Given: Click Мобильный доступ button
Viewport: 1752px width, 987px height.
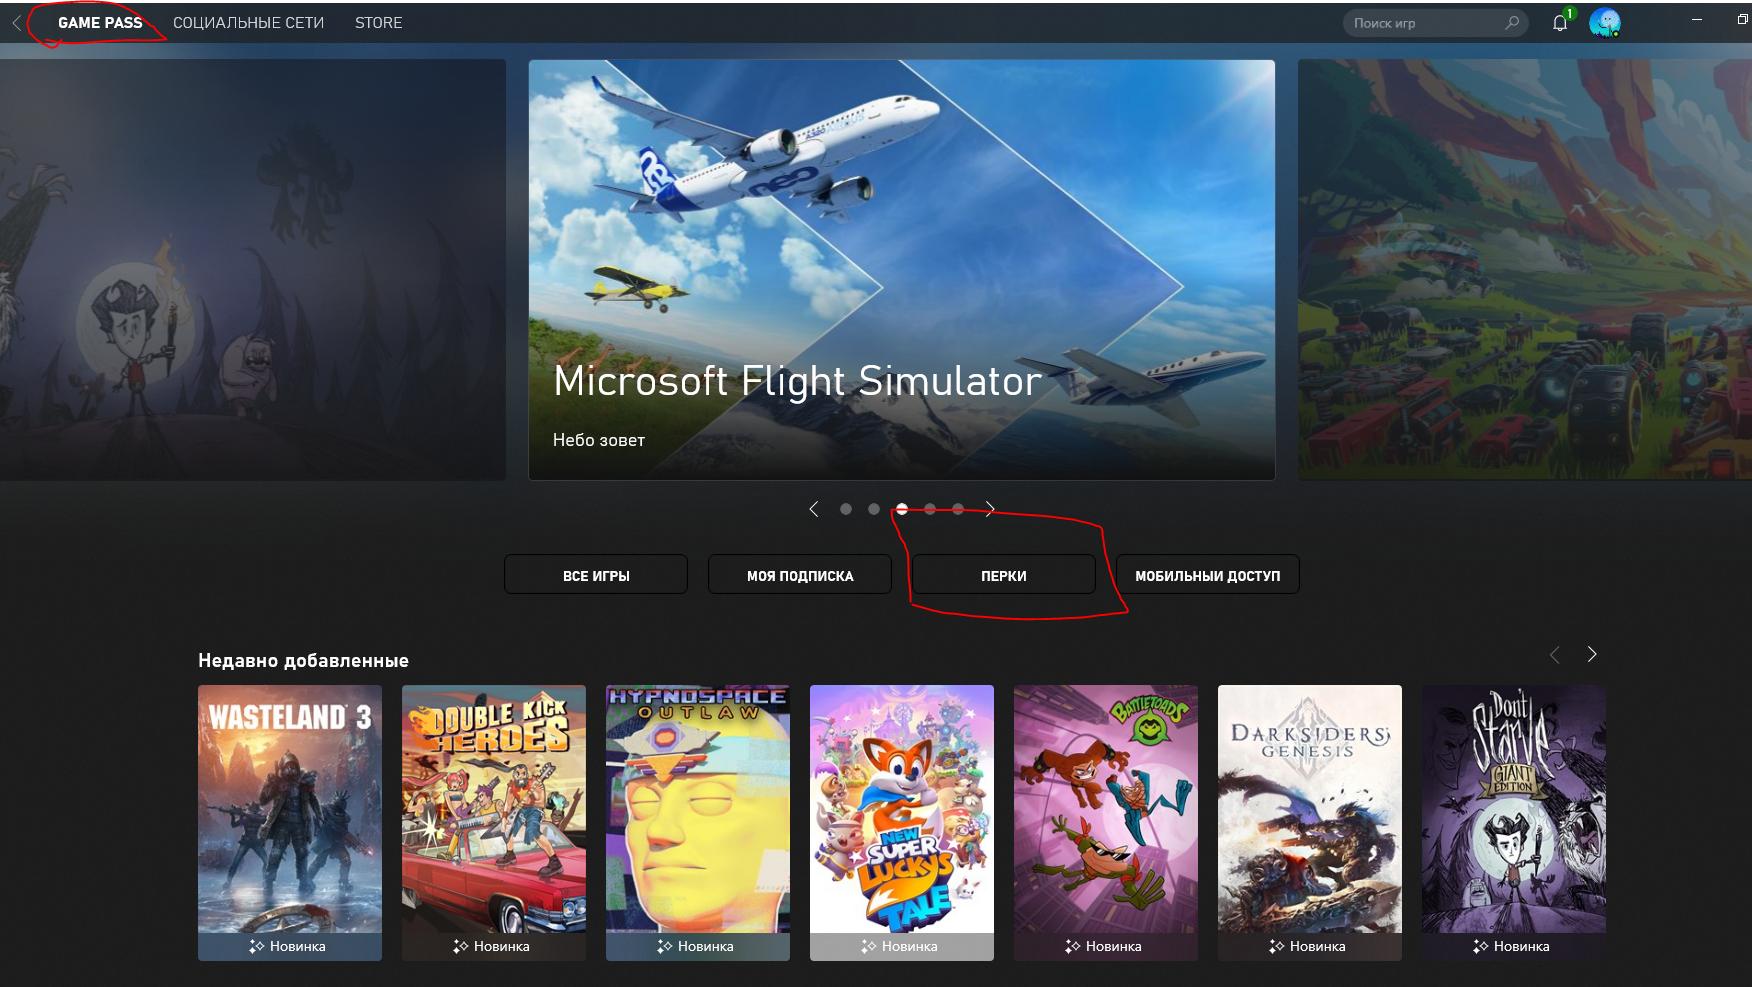Looking at the screenshot, I should (x=1208, y=575).
